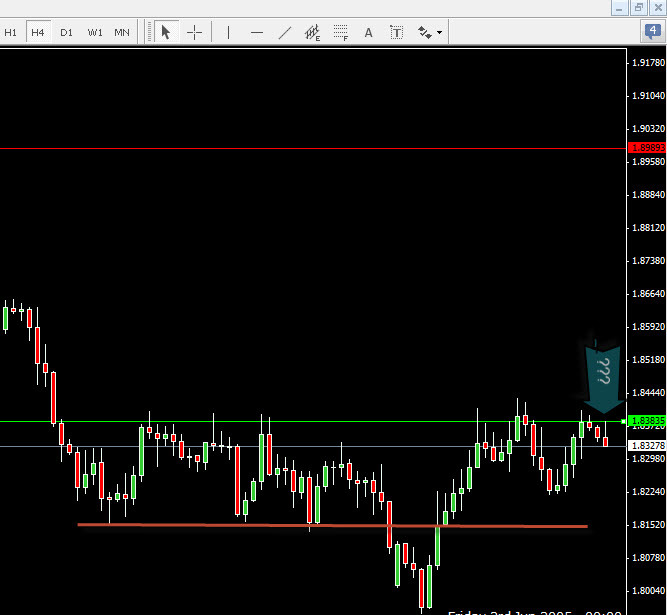
Task: Open the chat notification bubble showing 4
Action: coord(653,31)
